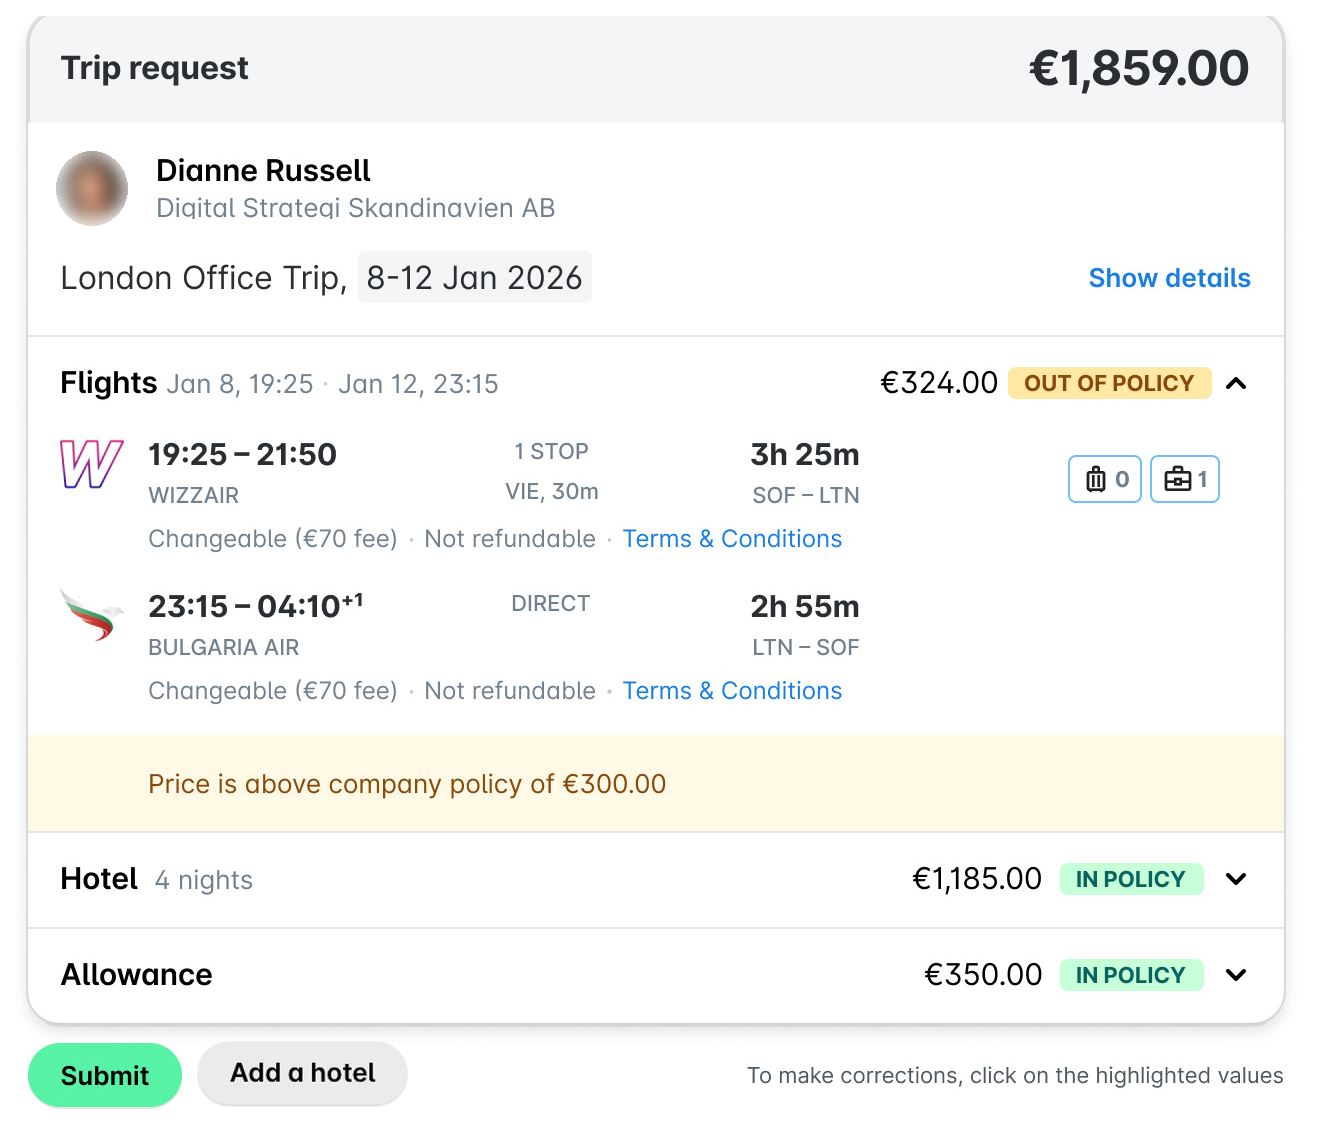This screenshot has height=1135, width=1320.
Task: Select the Hotel 4 nights row
Action: coord(656,880)
